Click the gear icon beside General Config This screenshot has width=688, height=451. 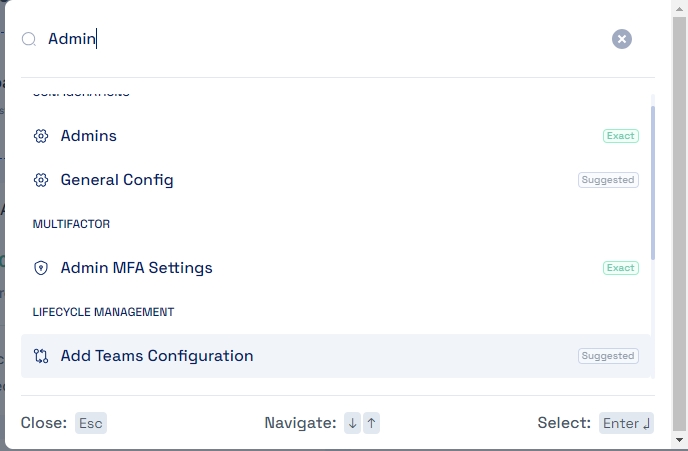[x=41, y=180]
